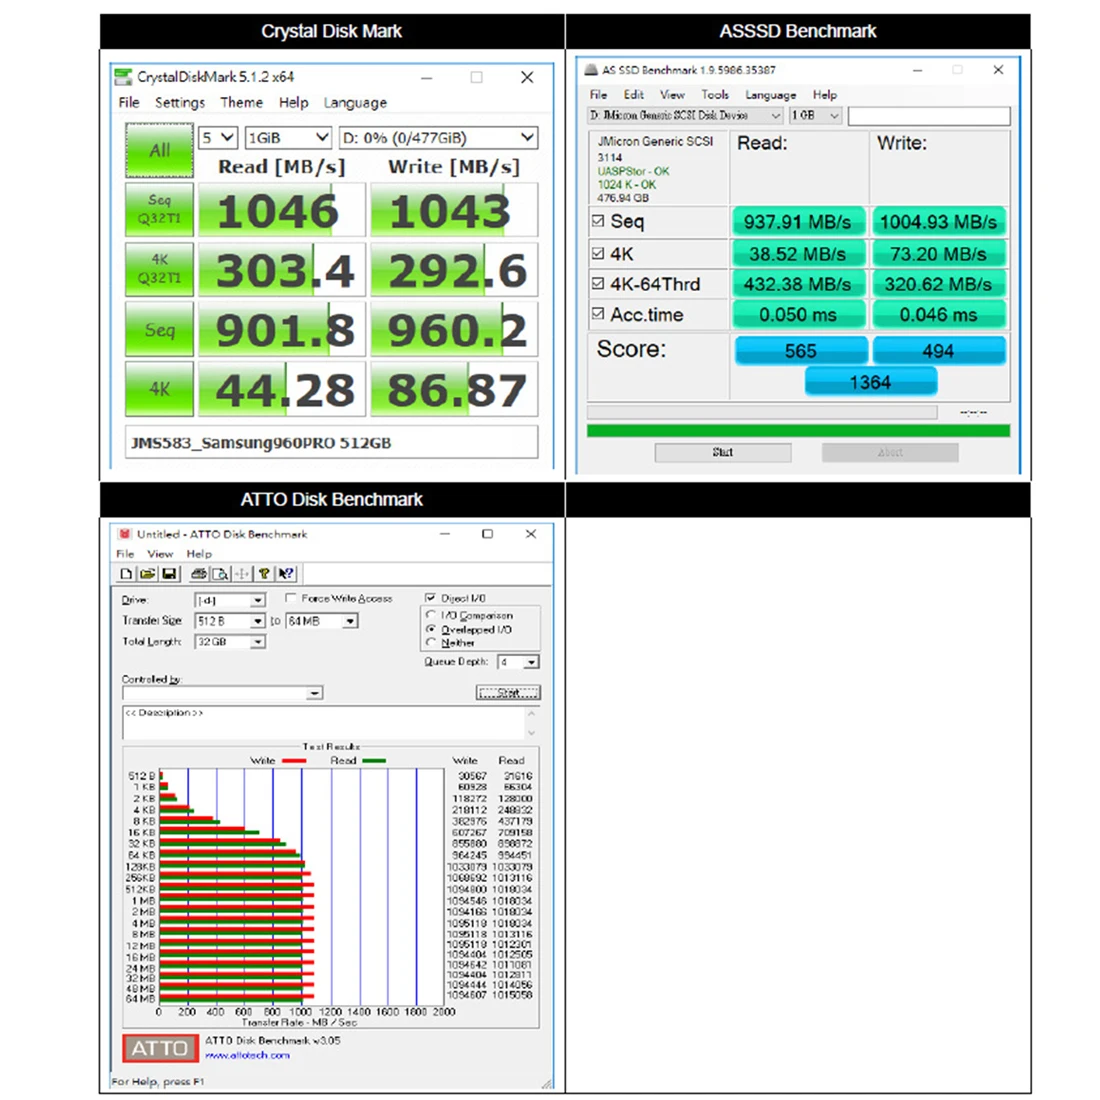
Task: Click the gray progress bar in AS SSD
Action: pos(762,412)
